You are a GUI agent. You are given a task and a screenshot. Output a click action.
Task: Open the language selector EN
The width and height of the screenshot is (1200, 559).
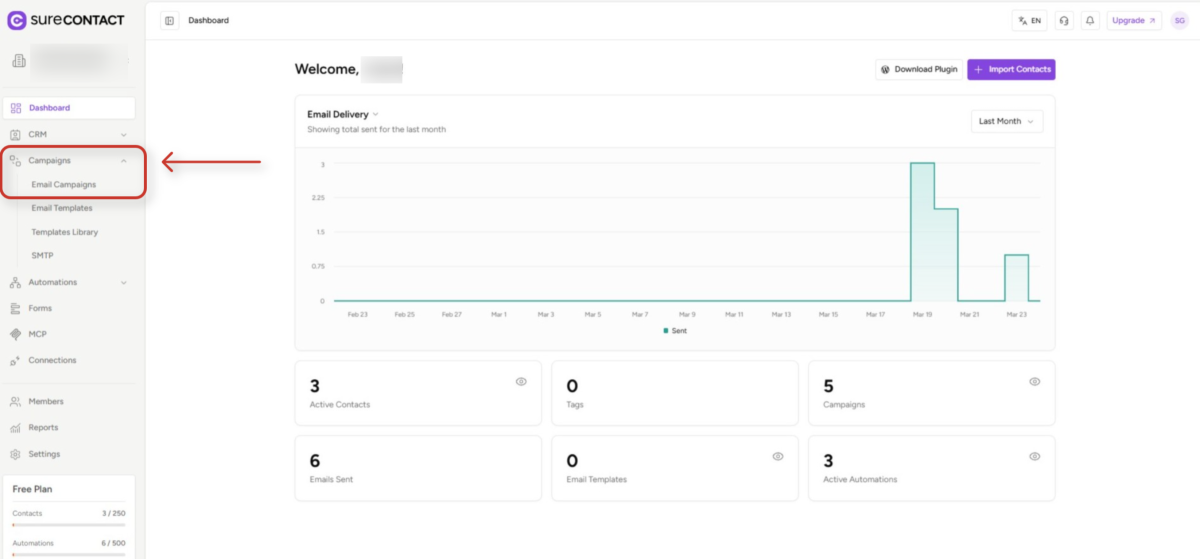pyautogui.click(x=1029, y=20)
